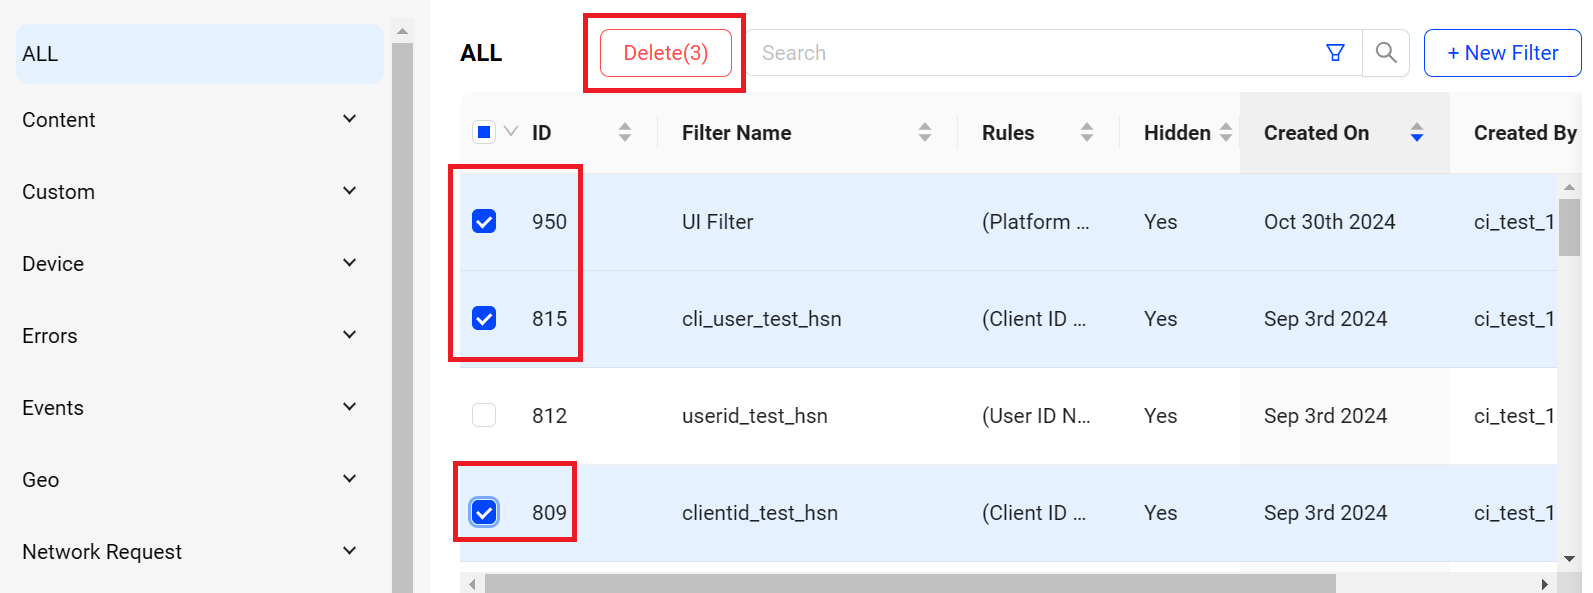The image size is (1593, 593).
Task: Click the magnifying glass search icon
Action: click(x=1386, y=53)
